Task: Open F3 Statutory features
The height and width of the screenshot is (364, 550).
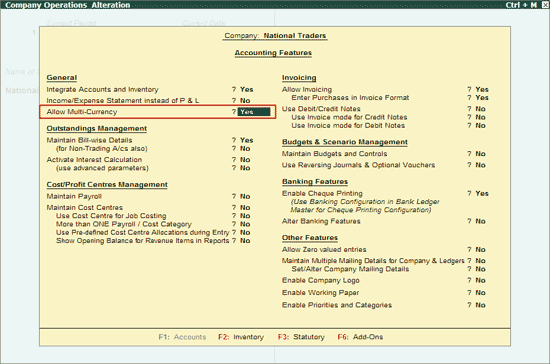Action: [x=301, y=337]
